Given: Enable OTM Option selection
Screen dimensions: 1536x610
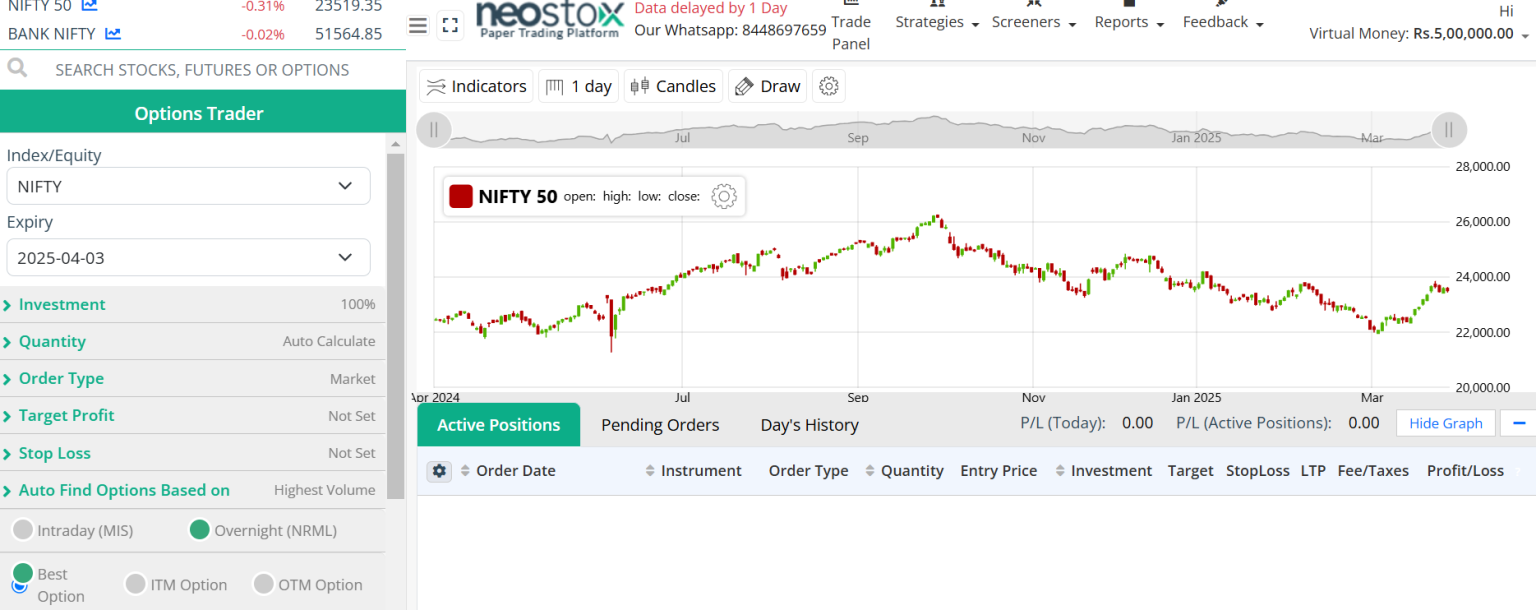Looking at the screenshot, I should (264, 584).
